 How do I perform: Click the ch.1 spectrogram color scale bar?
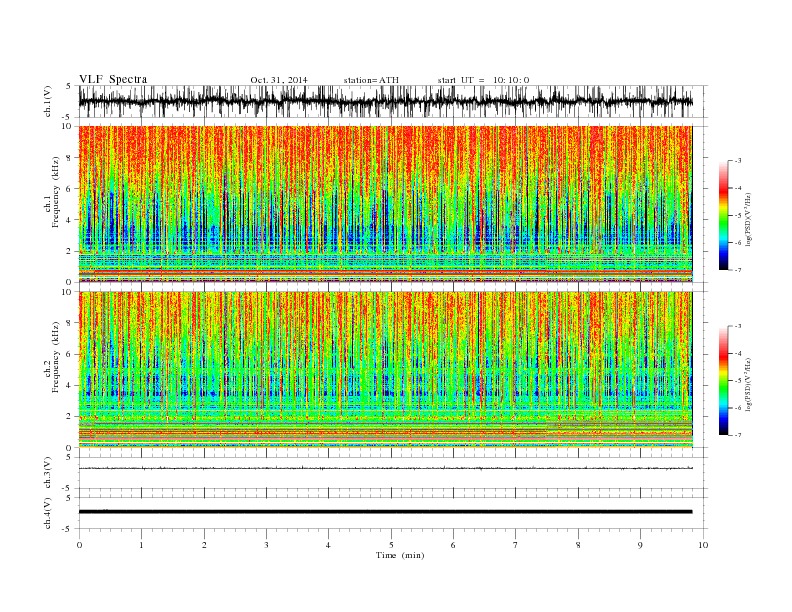point(723,215)
